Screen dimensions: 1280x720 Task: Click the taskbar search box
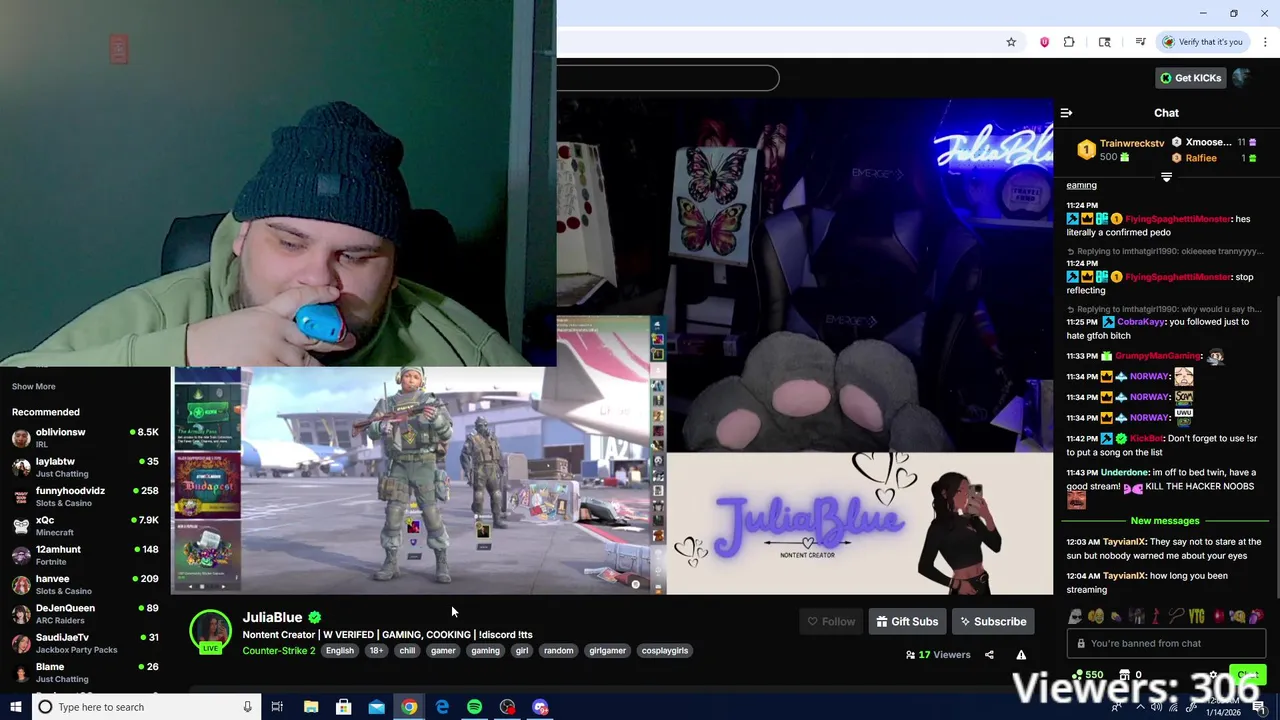[x=147, y=707]
